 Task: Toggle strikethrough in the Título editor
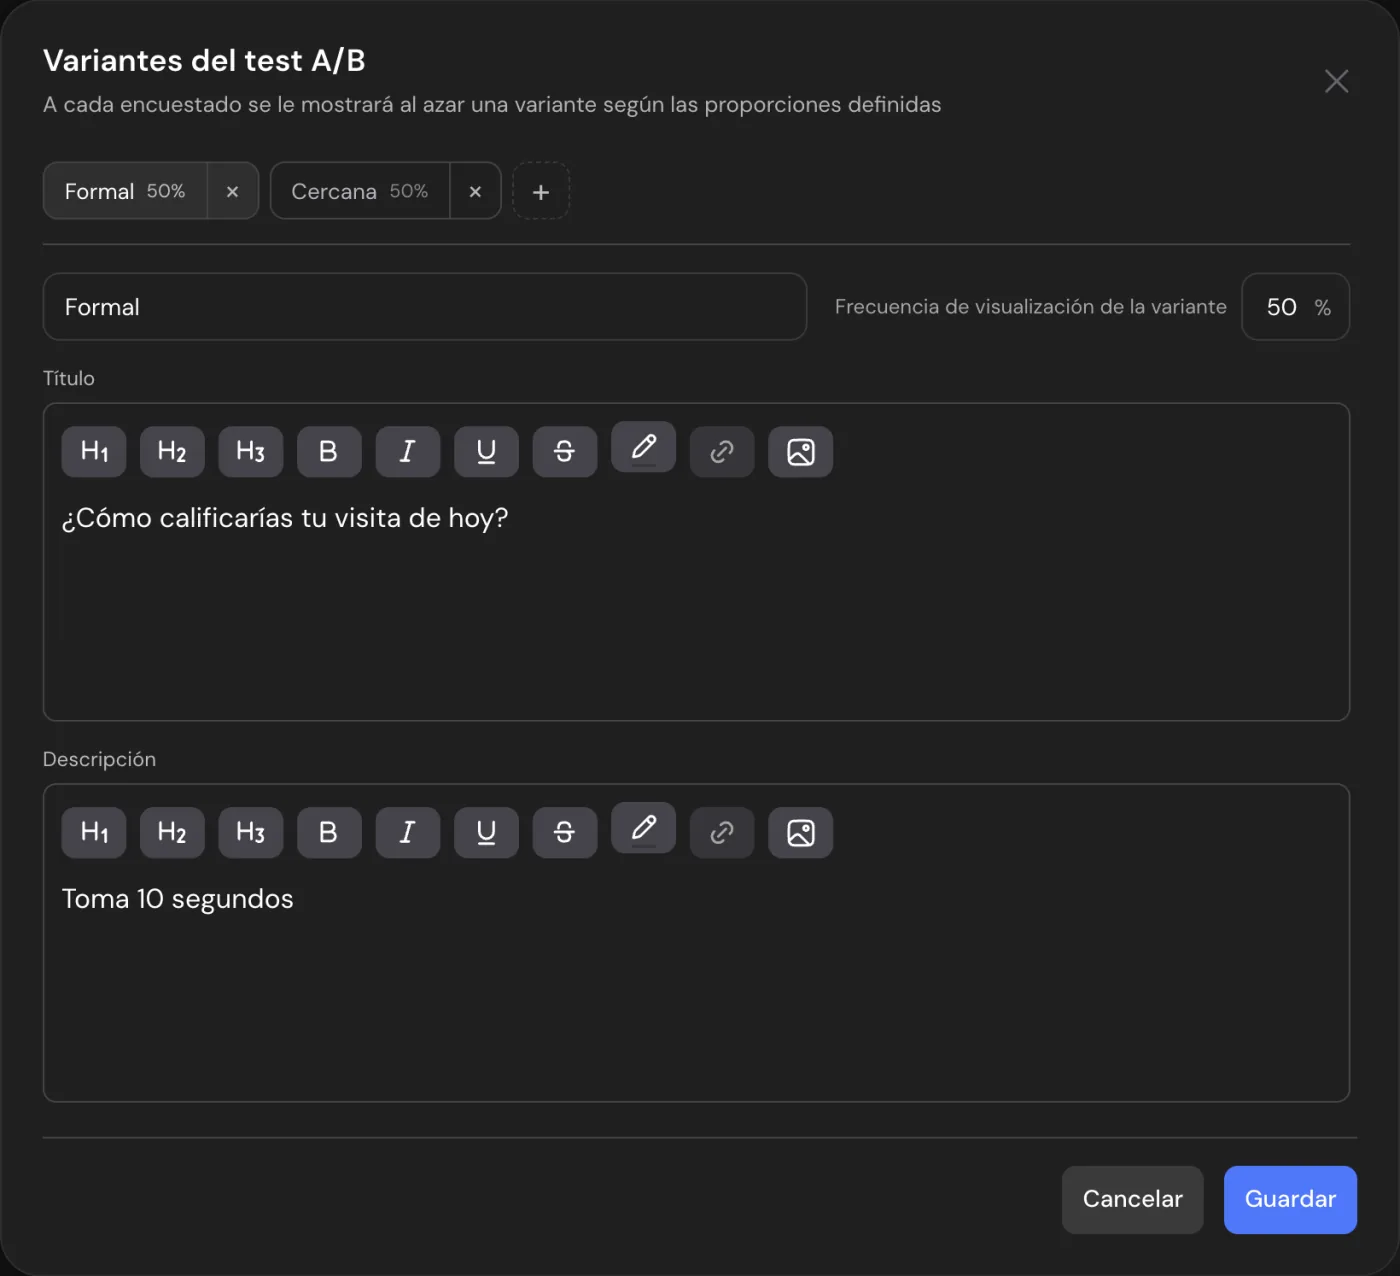(x=564, y=452)
